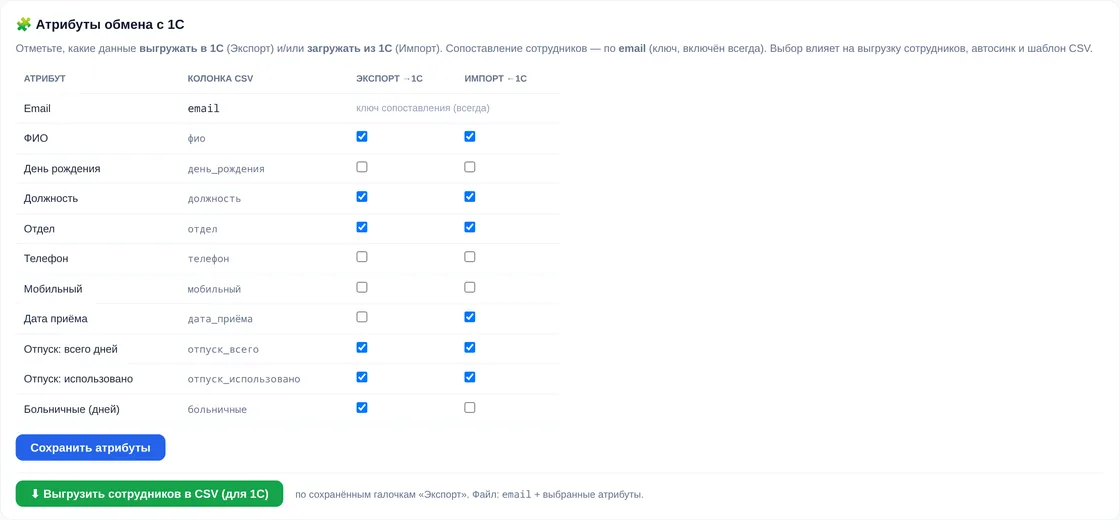Check the Телефон import checkbox
Viewport: 1120px width, 520px height.
[469, 257]
